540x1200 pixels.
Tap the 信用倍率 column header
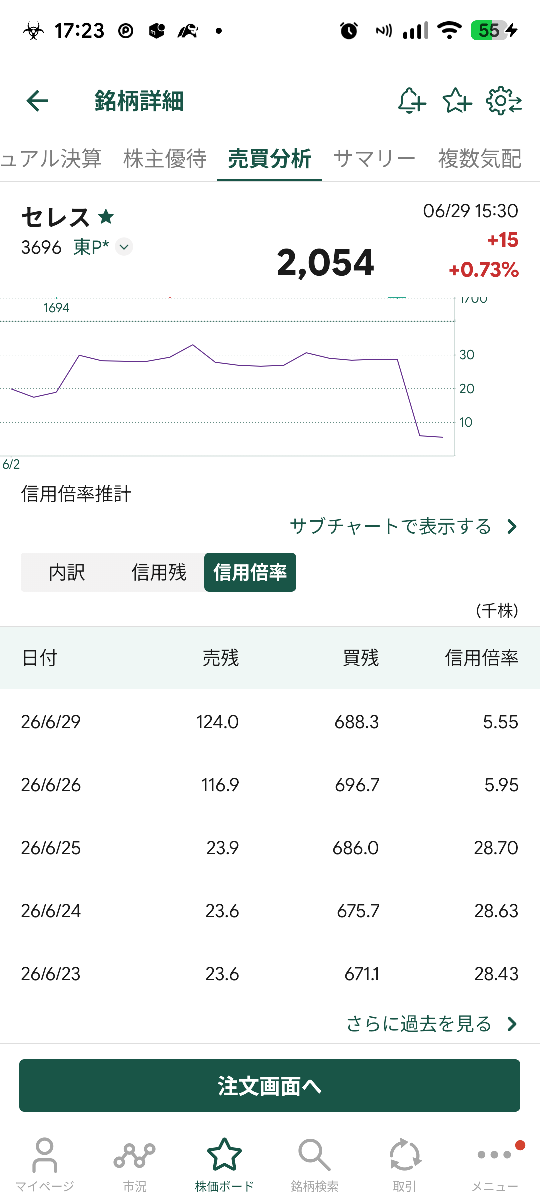482,658
